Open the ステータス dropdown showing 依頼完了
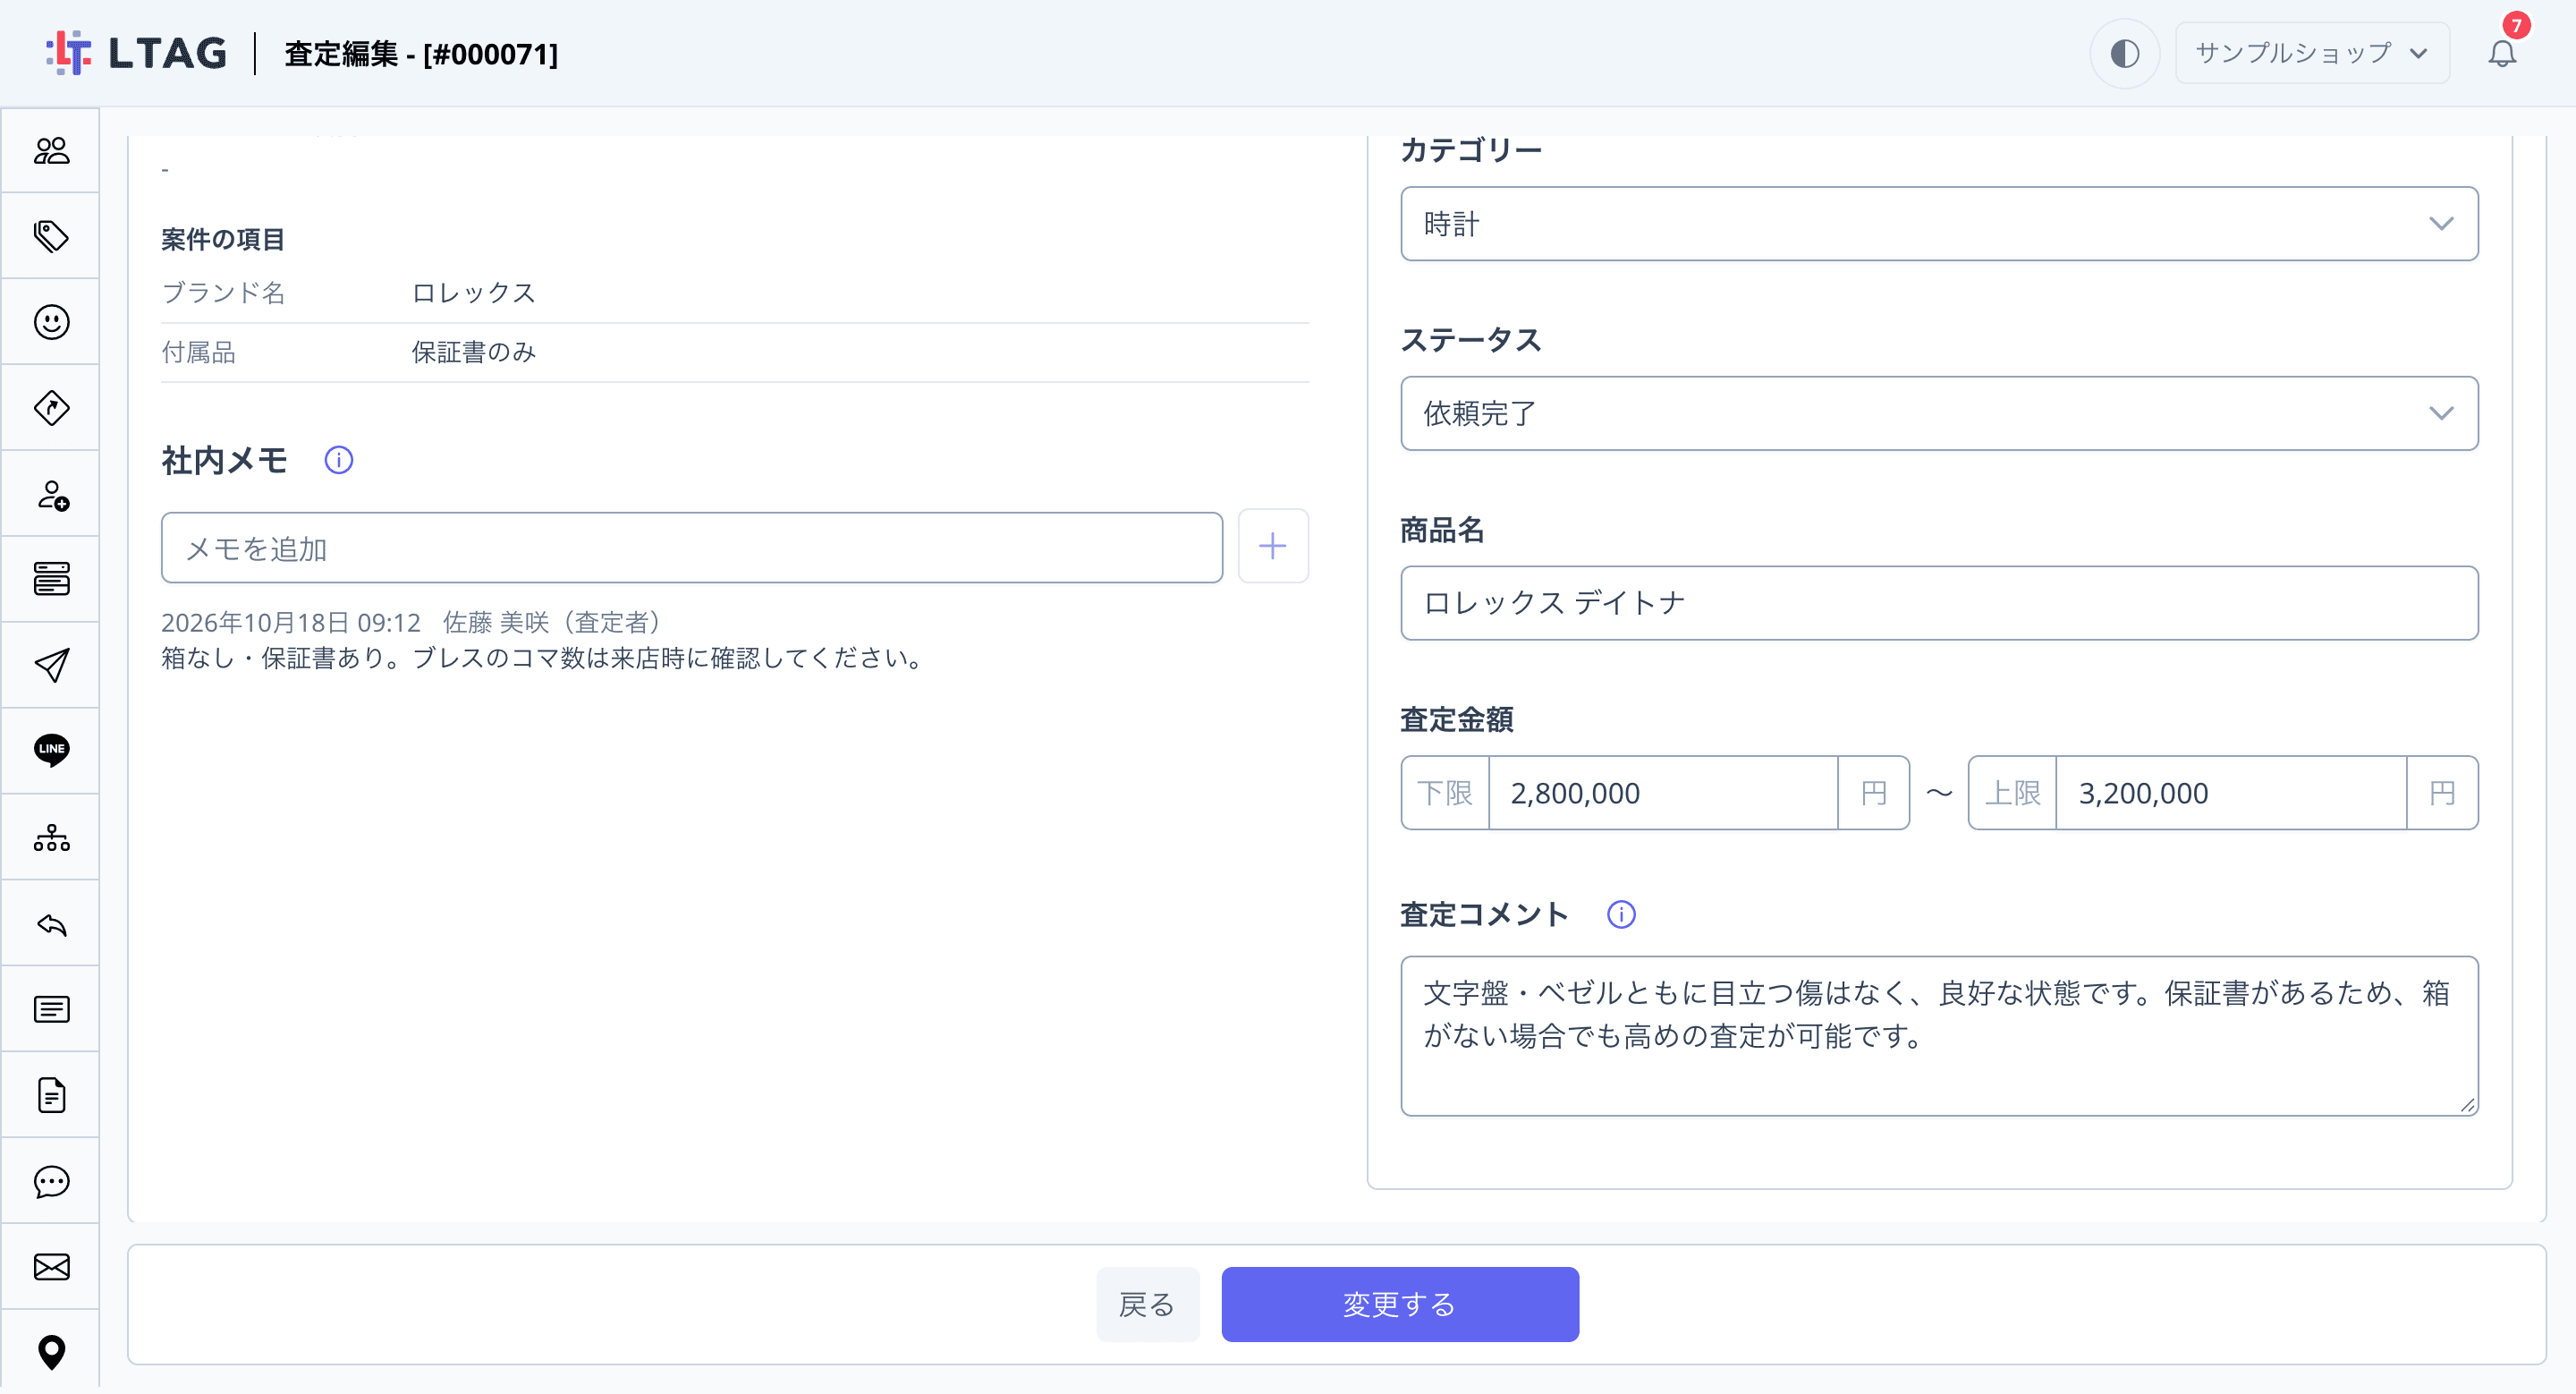Image resolution: width=2576 pixels, height=1394 pixels. (1938, 413)
